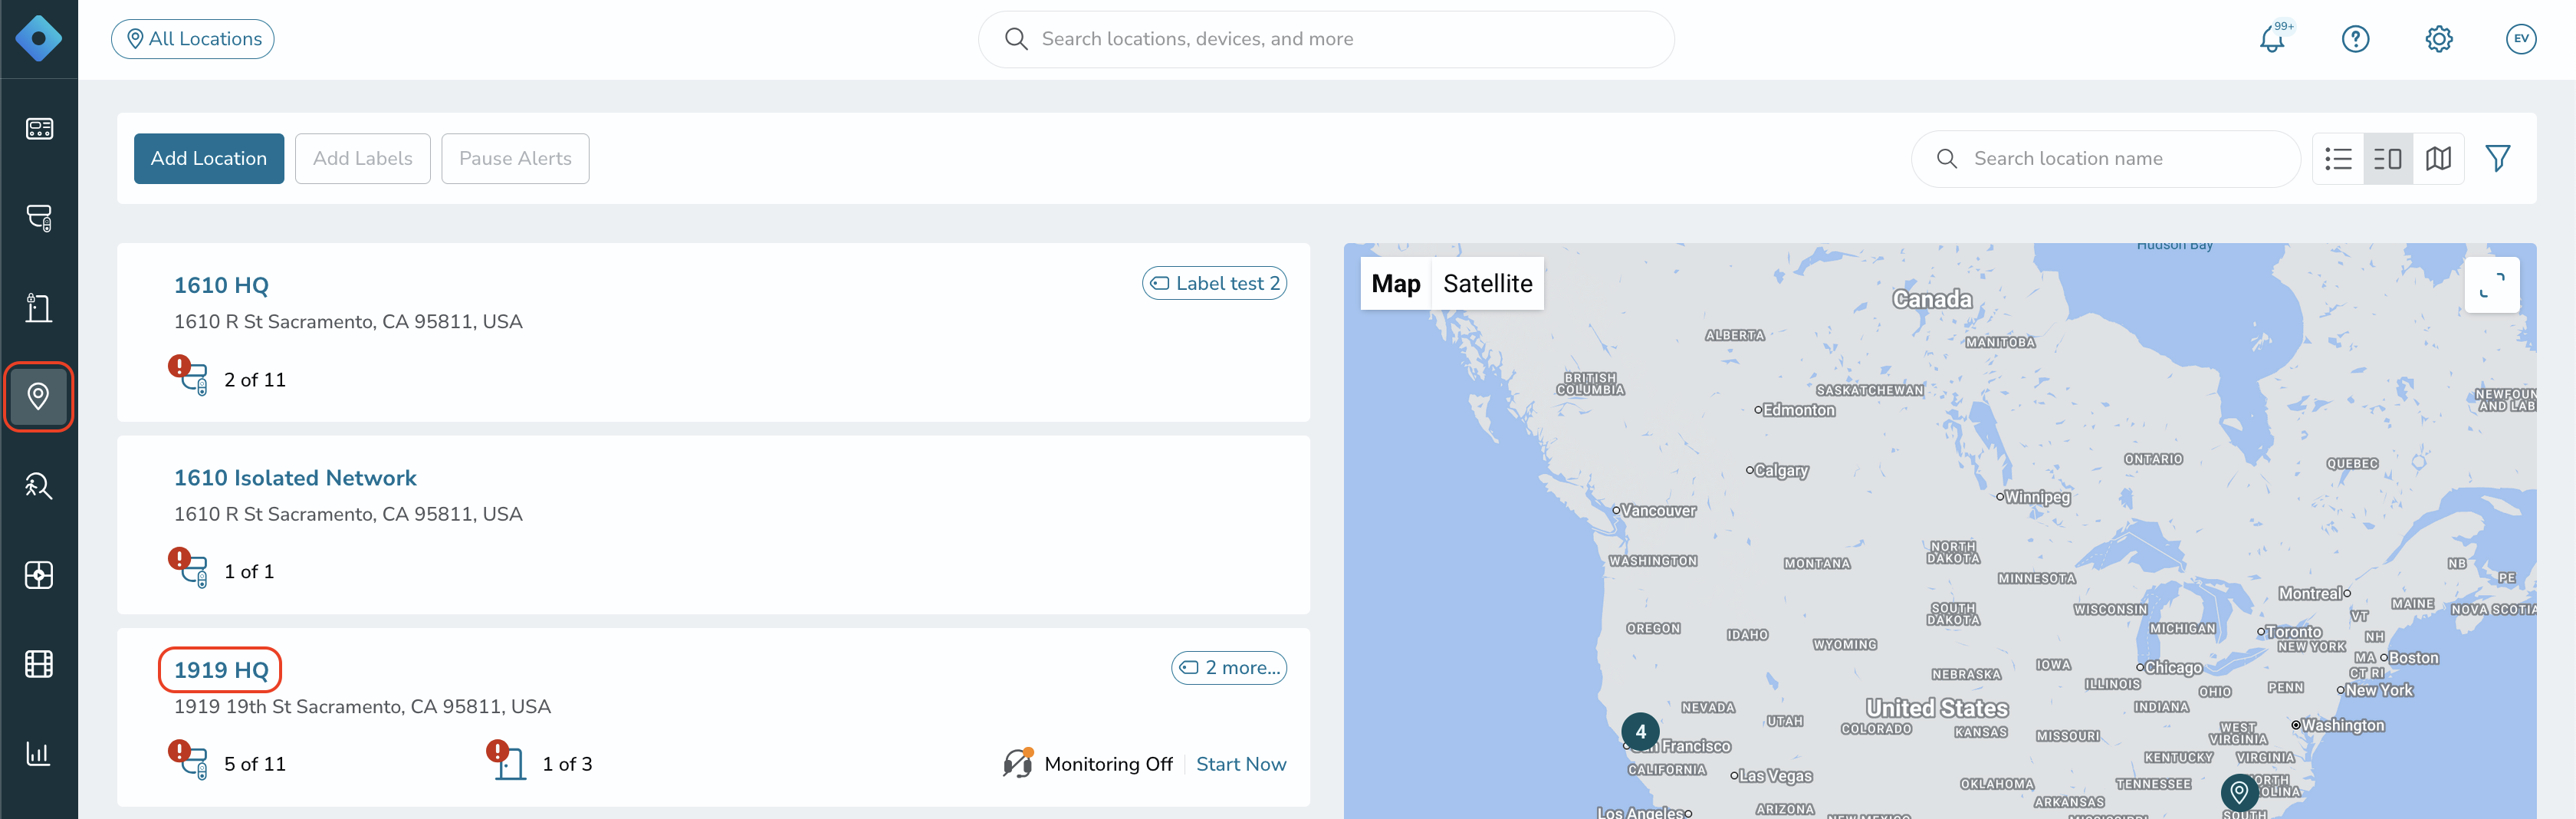This screenshot has height=819, width=2576.
Task: Click the 2 of 11 device count
Action: tap(255, 380)
